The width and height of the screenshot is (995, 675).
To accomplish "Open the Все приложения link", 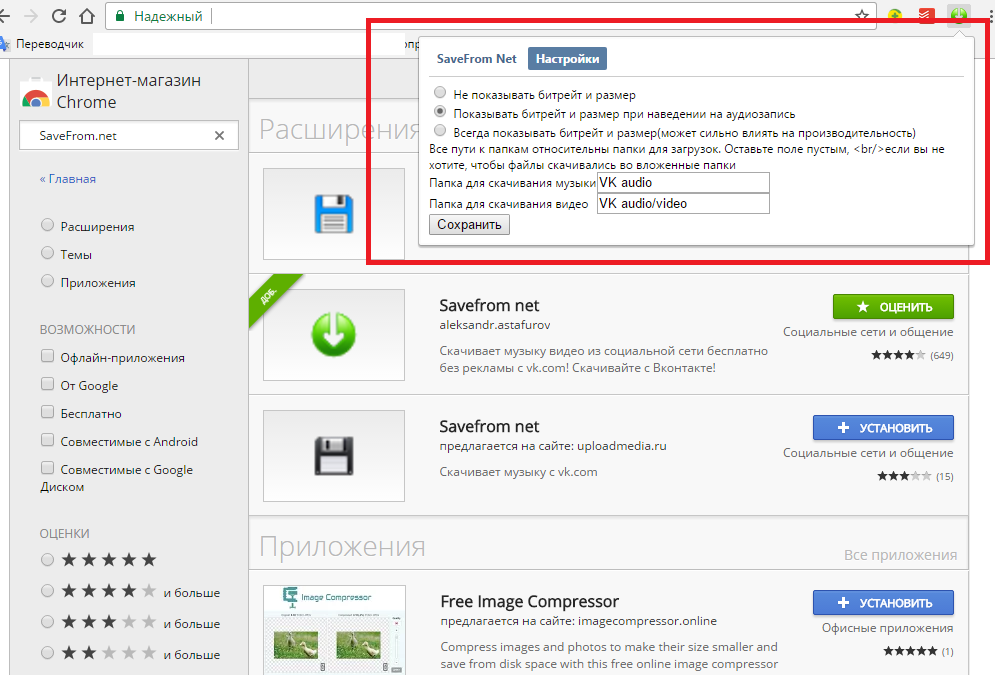I will [x=900, y=555].
